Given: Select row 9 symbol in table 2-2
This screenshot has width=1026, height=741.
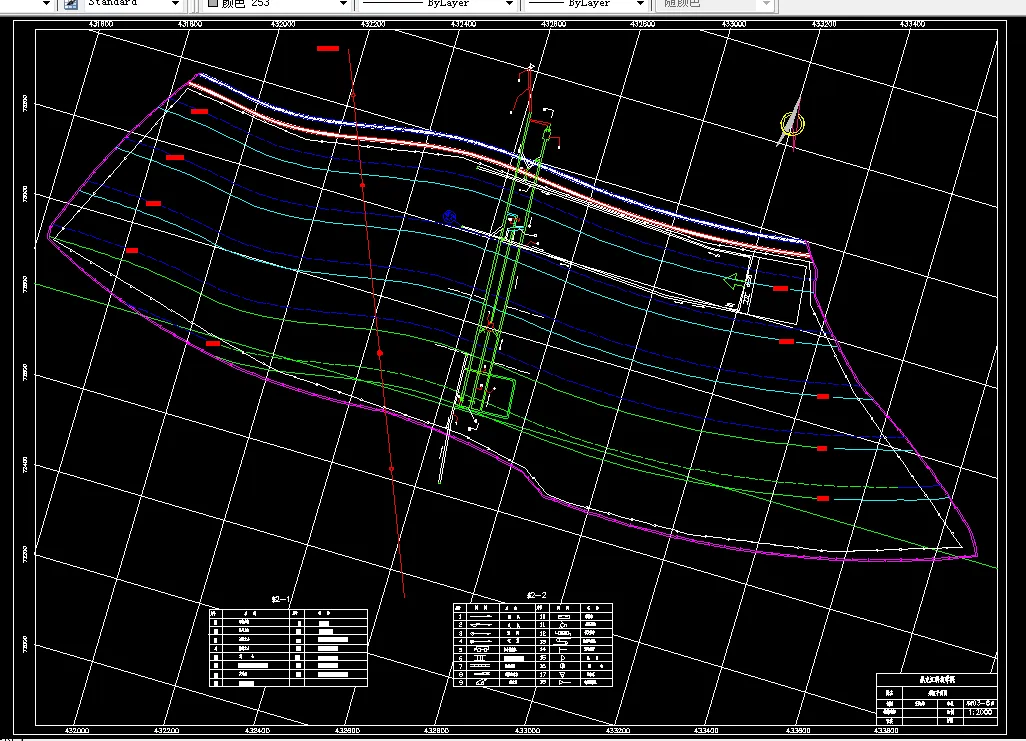Looking at the screenshot, I should 482,682.
